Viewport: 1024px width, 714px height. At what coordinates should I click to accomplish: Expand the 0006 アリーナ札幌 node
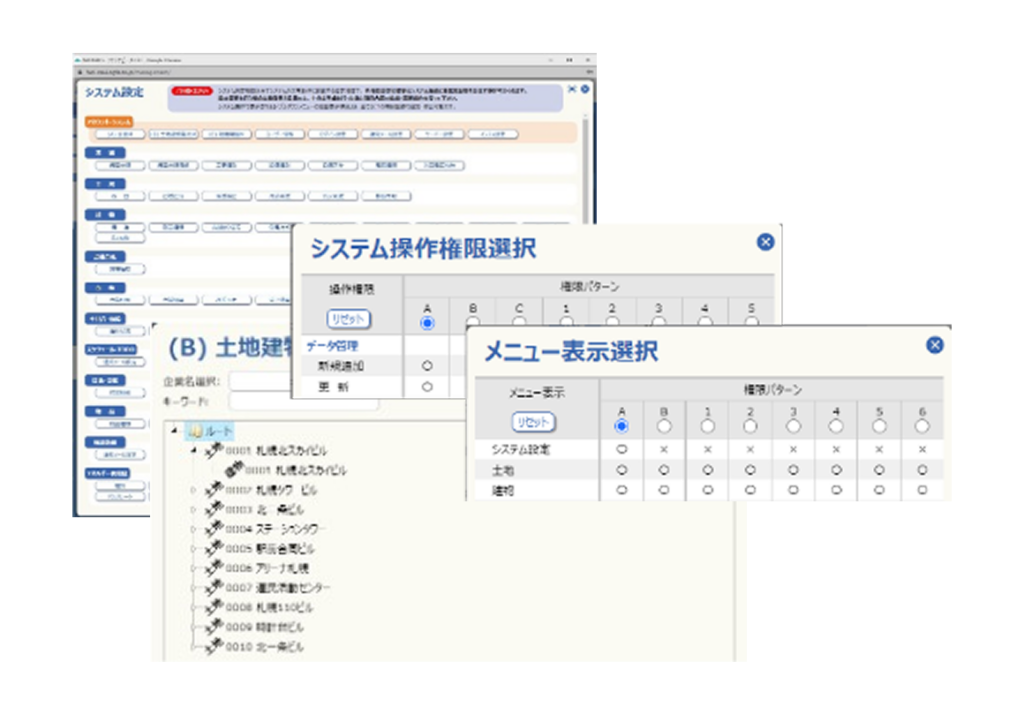pyautogui.click(x=193, y=568)
